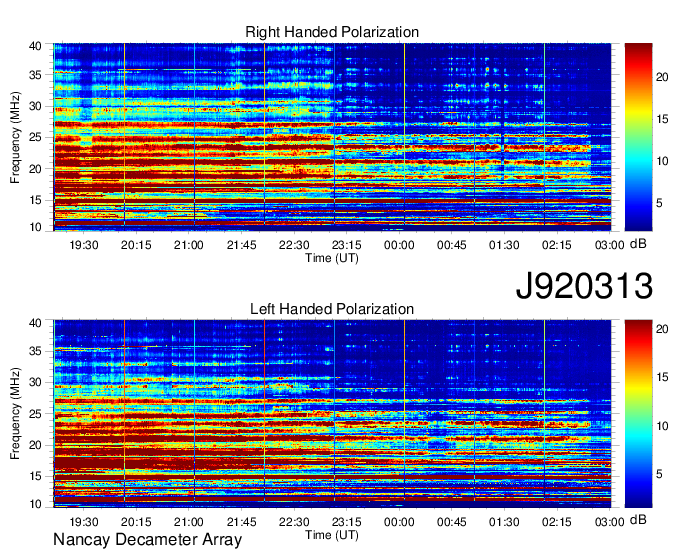Click the 5 dB label on bottom colorbar

coord(659,474)
